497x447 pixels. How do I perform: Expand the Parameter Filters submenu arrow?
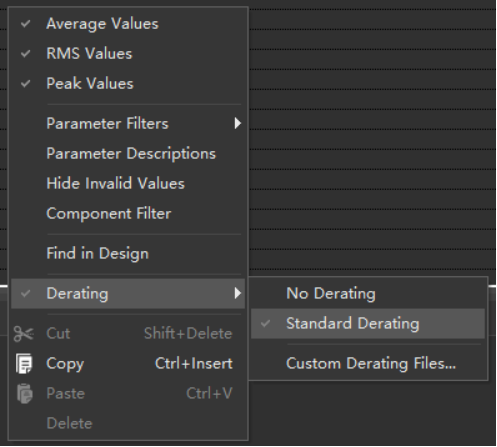pyautogui.click(x=237, y=123)
